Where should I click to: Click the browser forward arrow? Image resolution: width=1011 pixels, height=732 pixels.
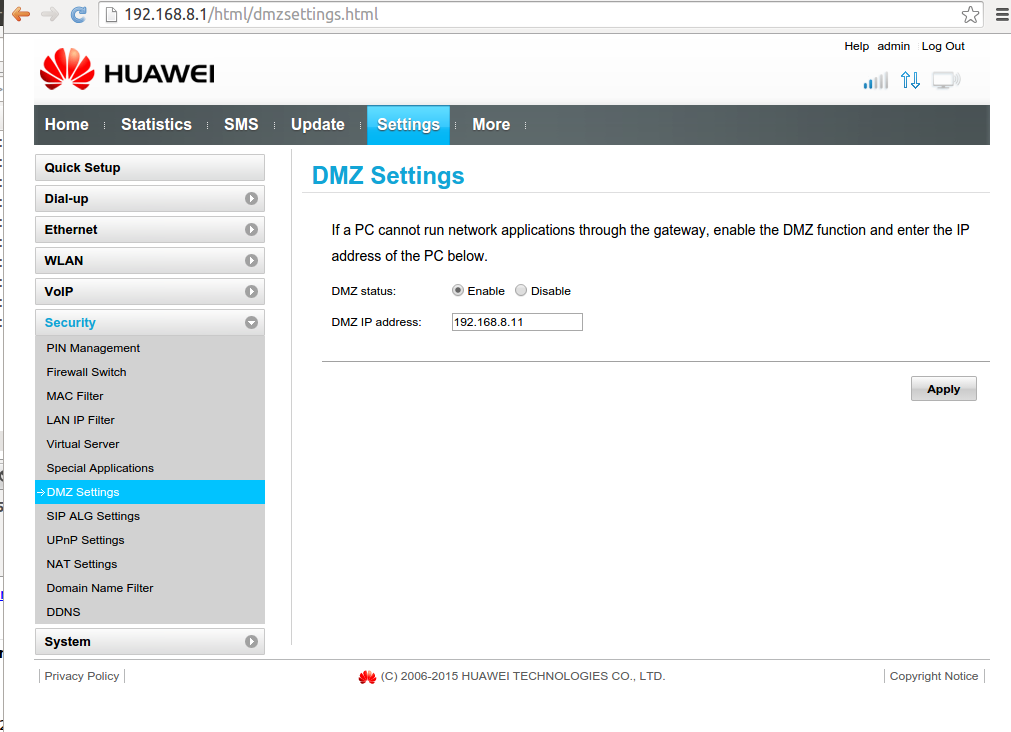point(50,15)
